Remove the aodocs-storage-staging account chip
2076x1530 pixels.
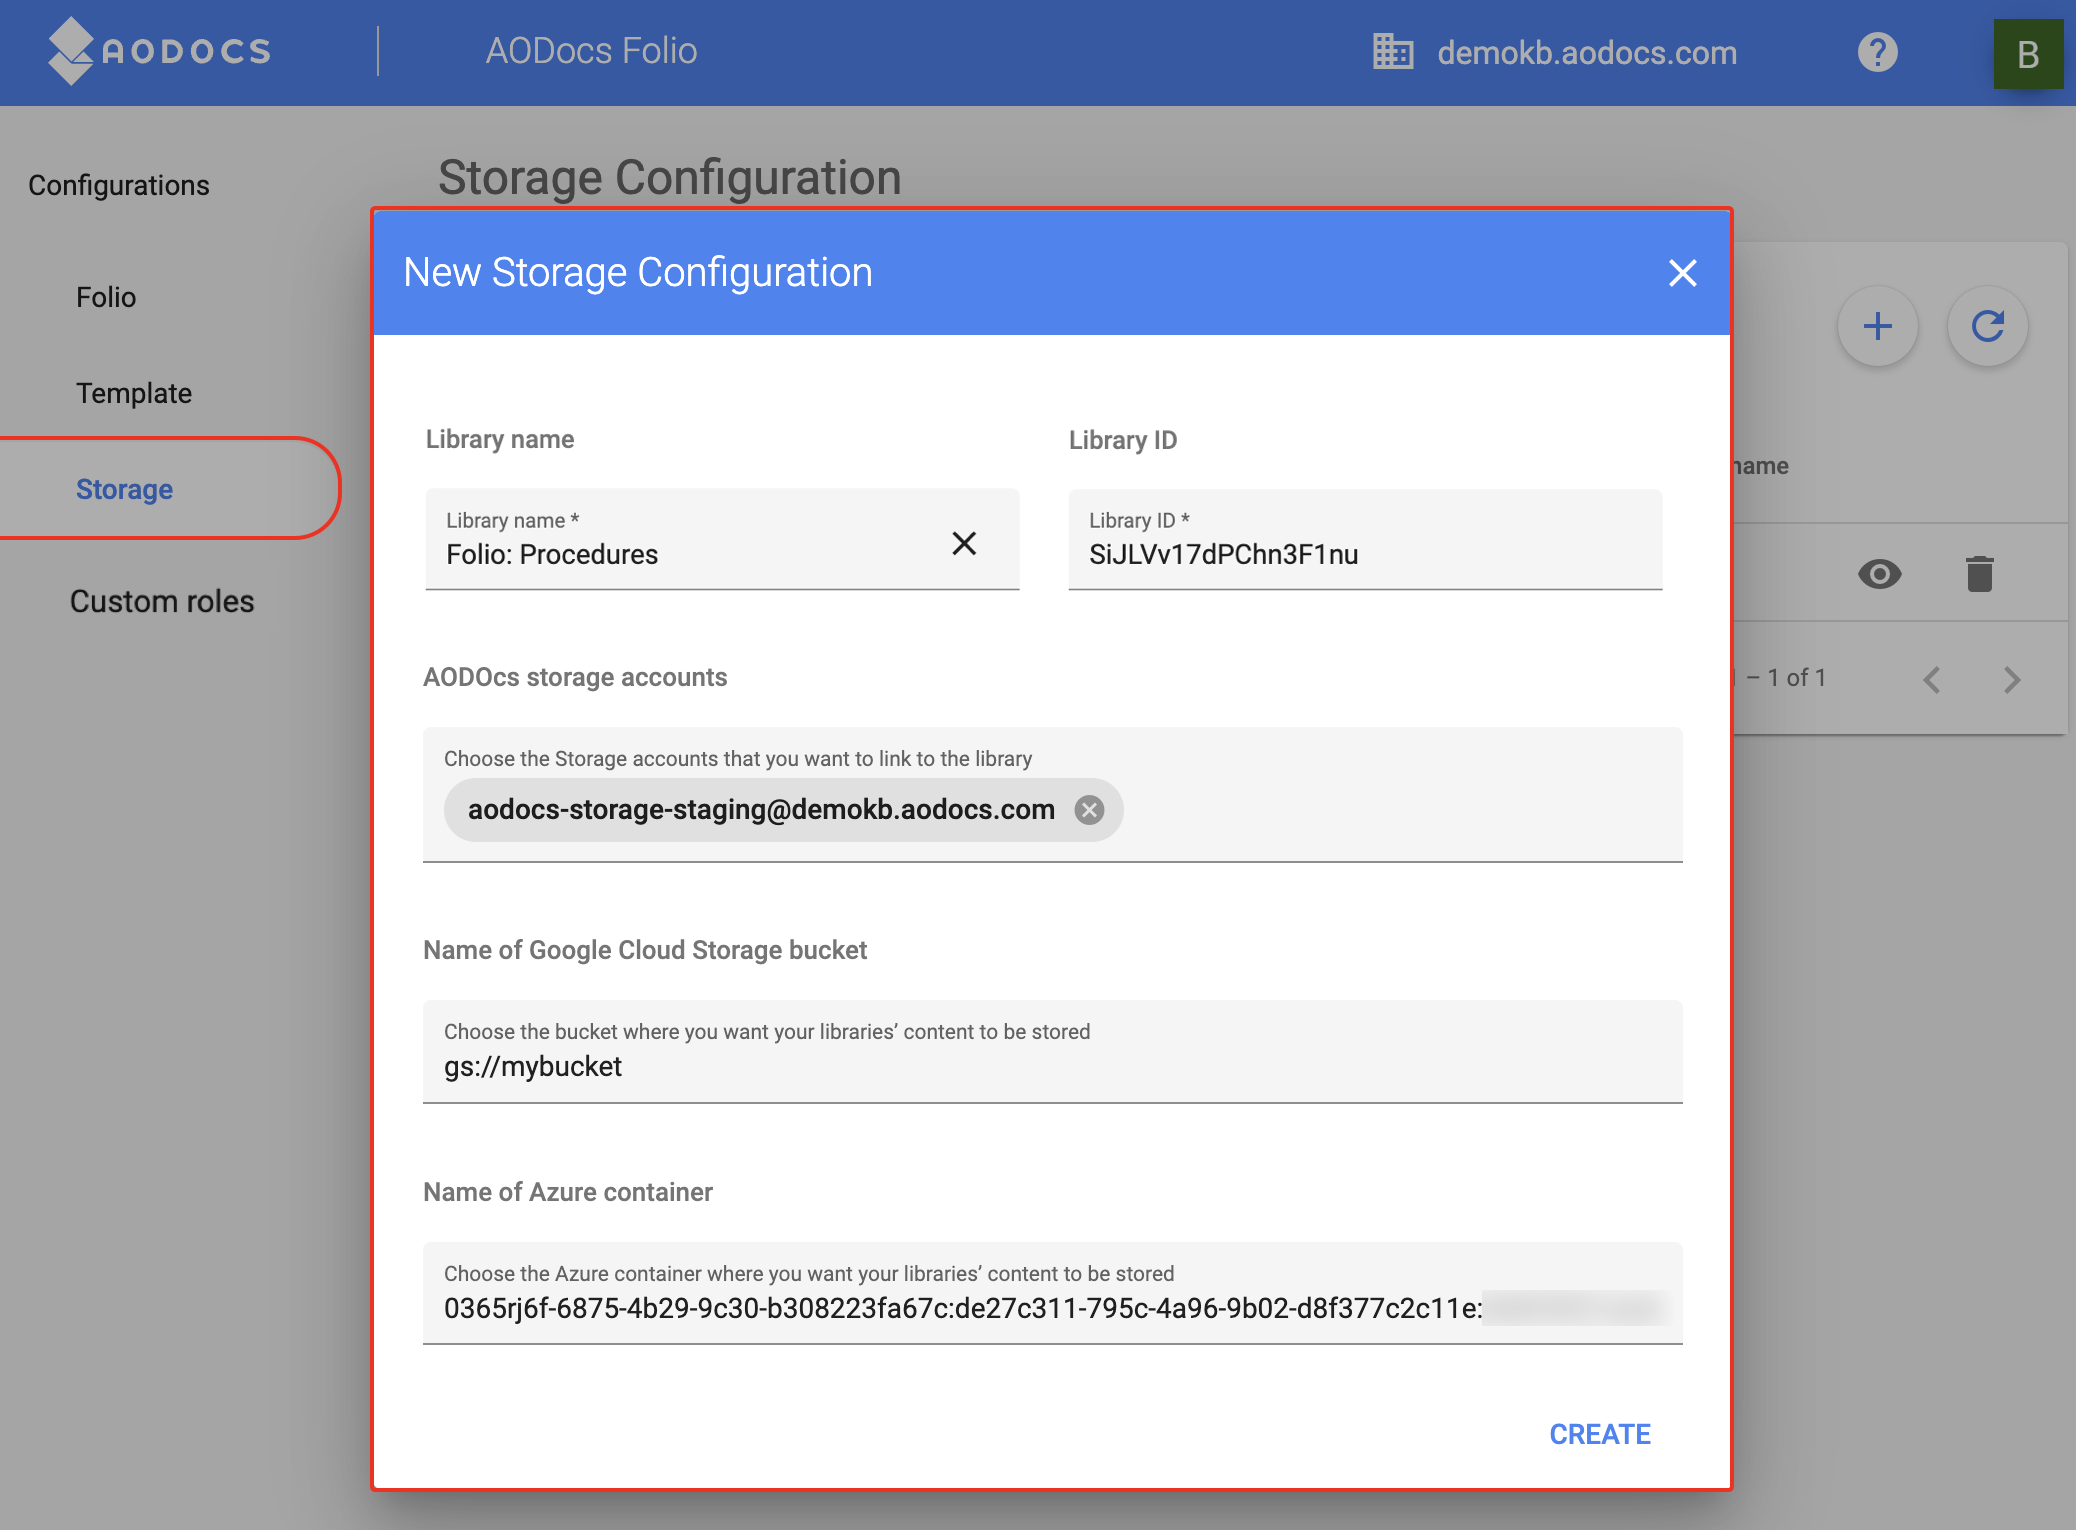1089,810
